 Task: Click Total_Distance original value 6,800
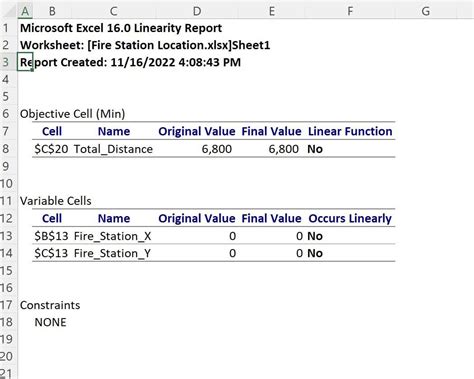point(217,149)
